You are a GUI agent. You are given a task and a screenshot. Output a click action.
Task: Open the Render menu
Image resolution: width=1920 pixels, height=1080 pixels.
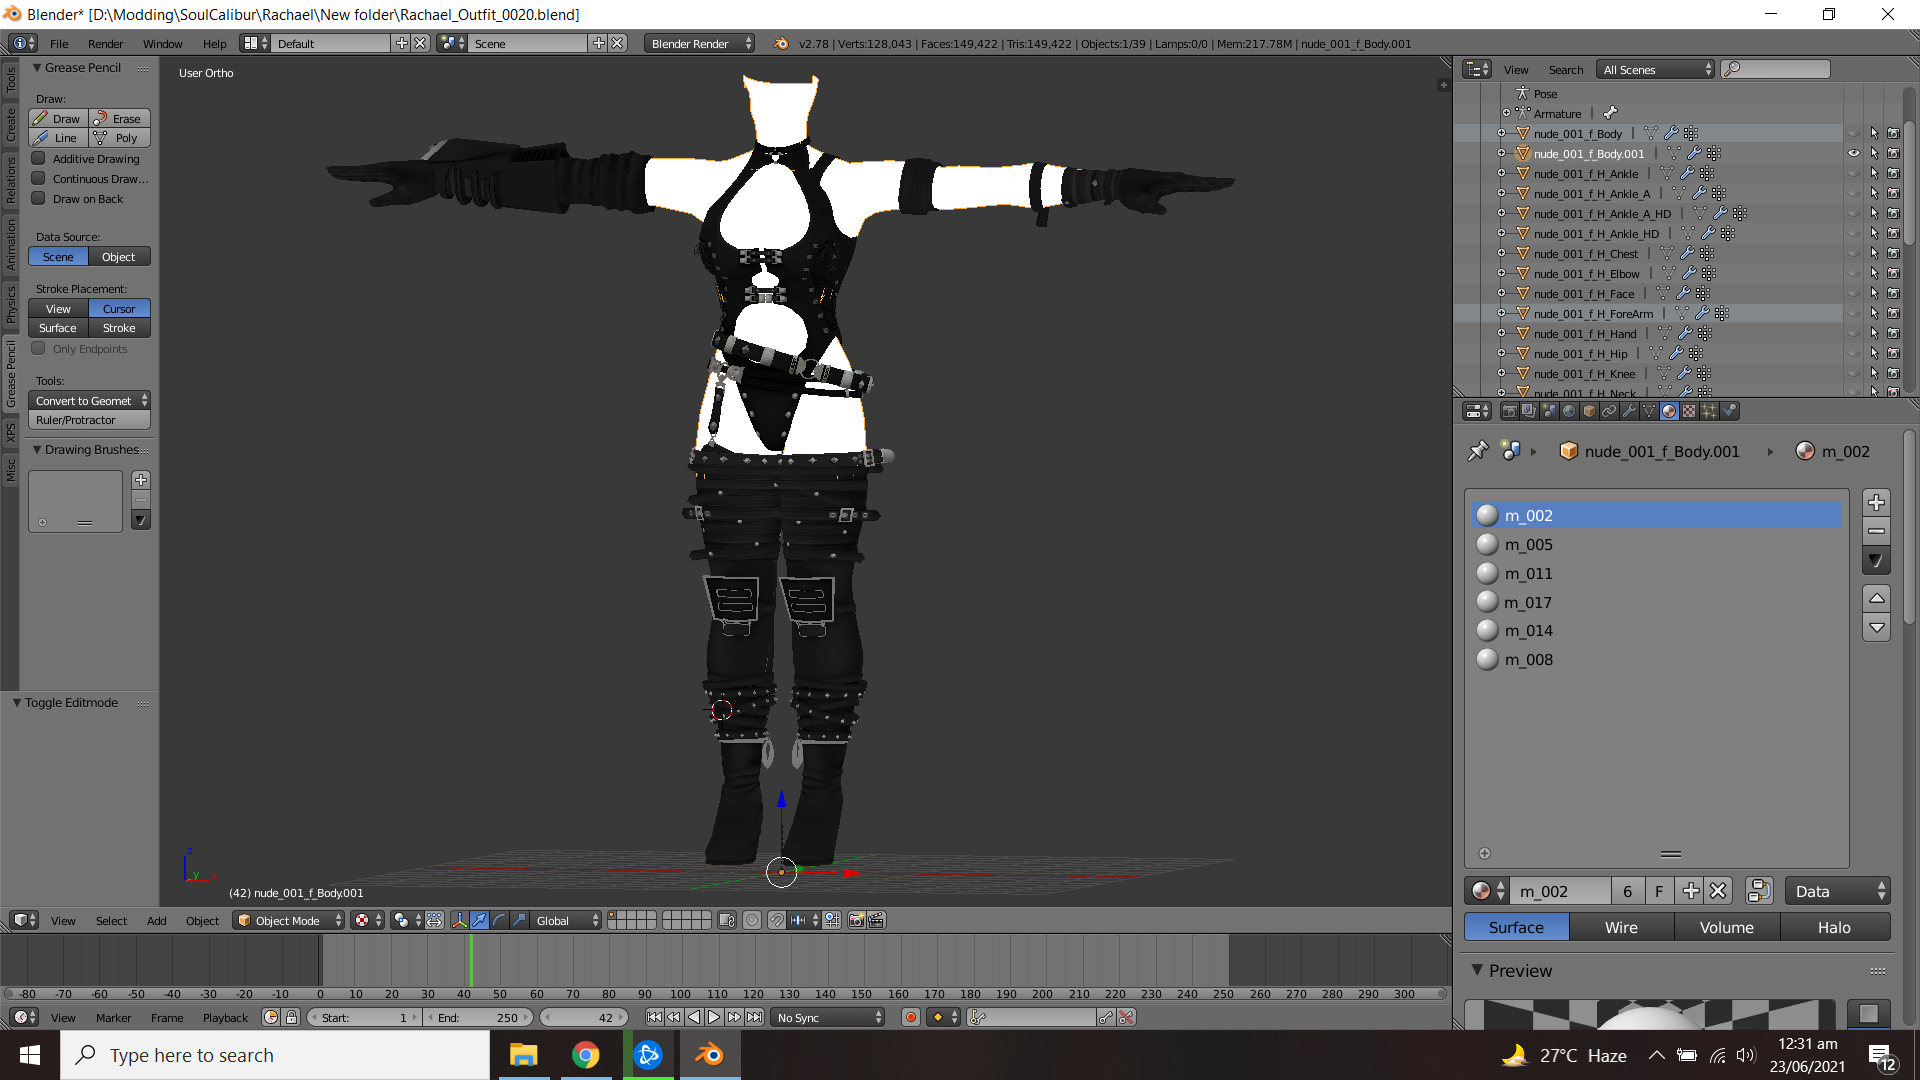(105, 43)
